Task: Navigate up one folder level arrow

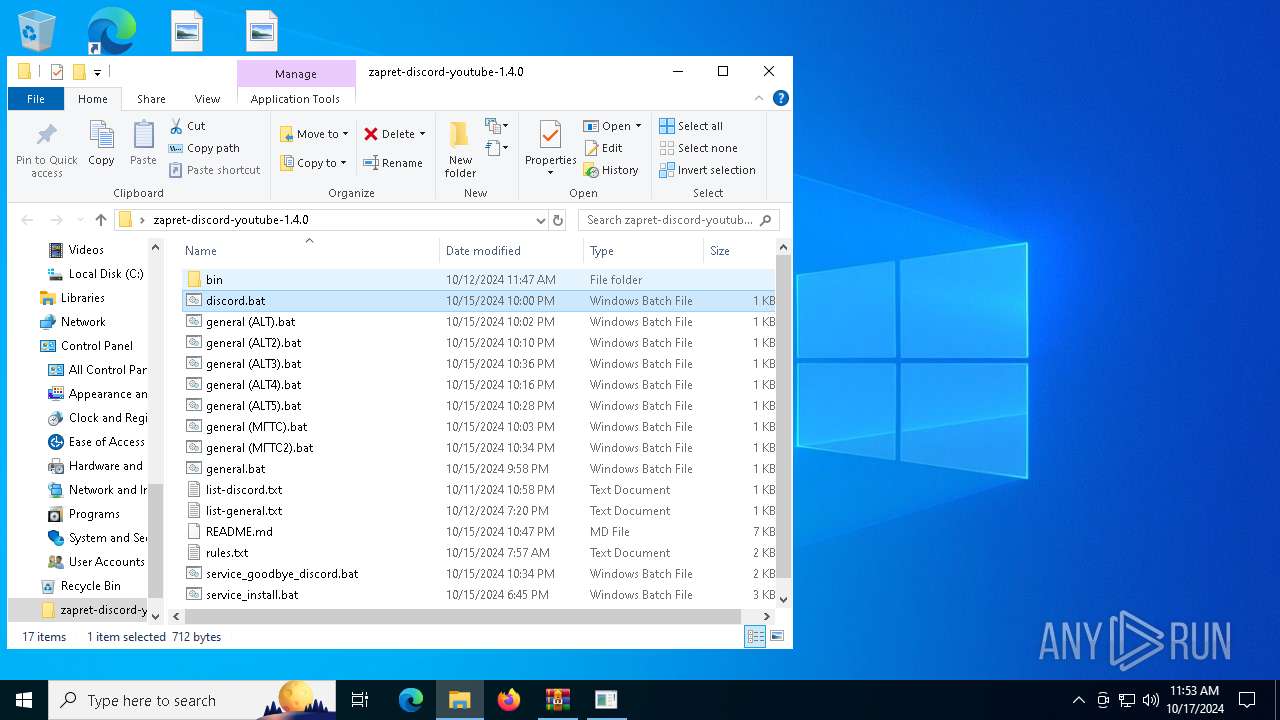Action: (x=101, y=220)
